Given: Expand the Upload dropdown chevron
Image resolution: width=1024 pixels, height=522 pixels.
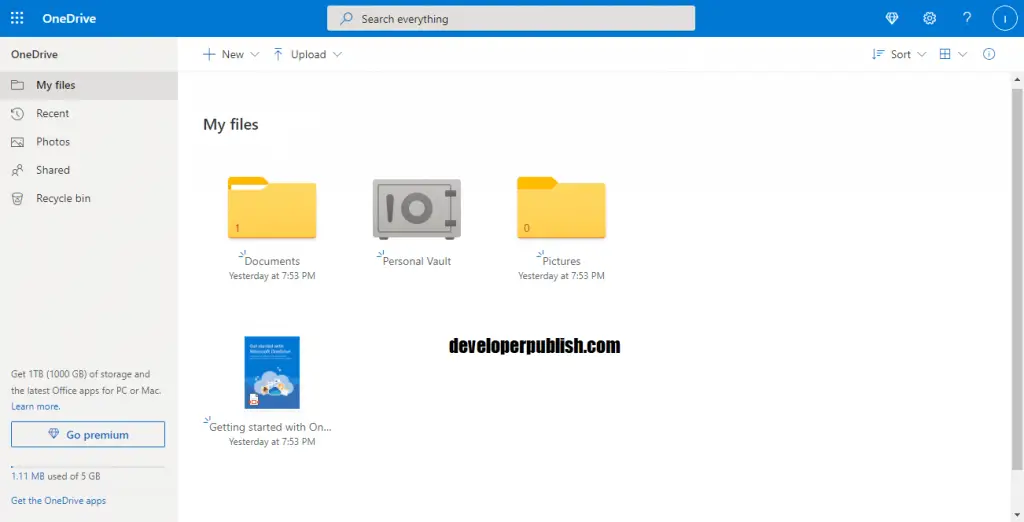Looking at the screenshot, I should tap(337, 54).
